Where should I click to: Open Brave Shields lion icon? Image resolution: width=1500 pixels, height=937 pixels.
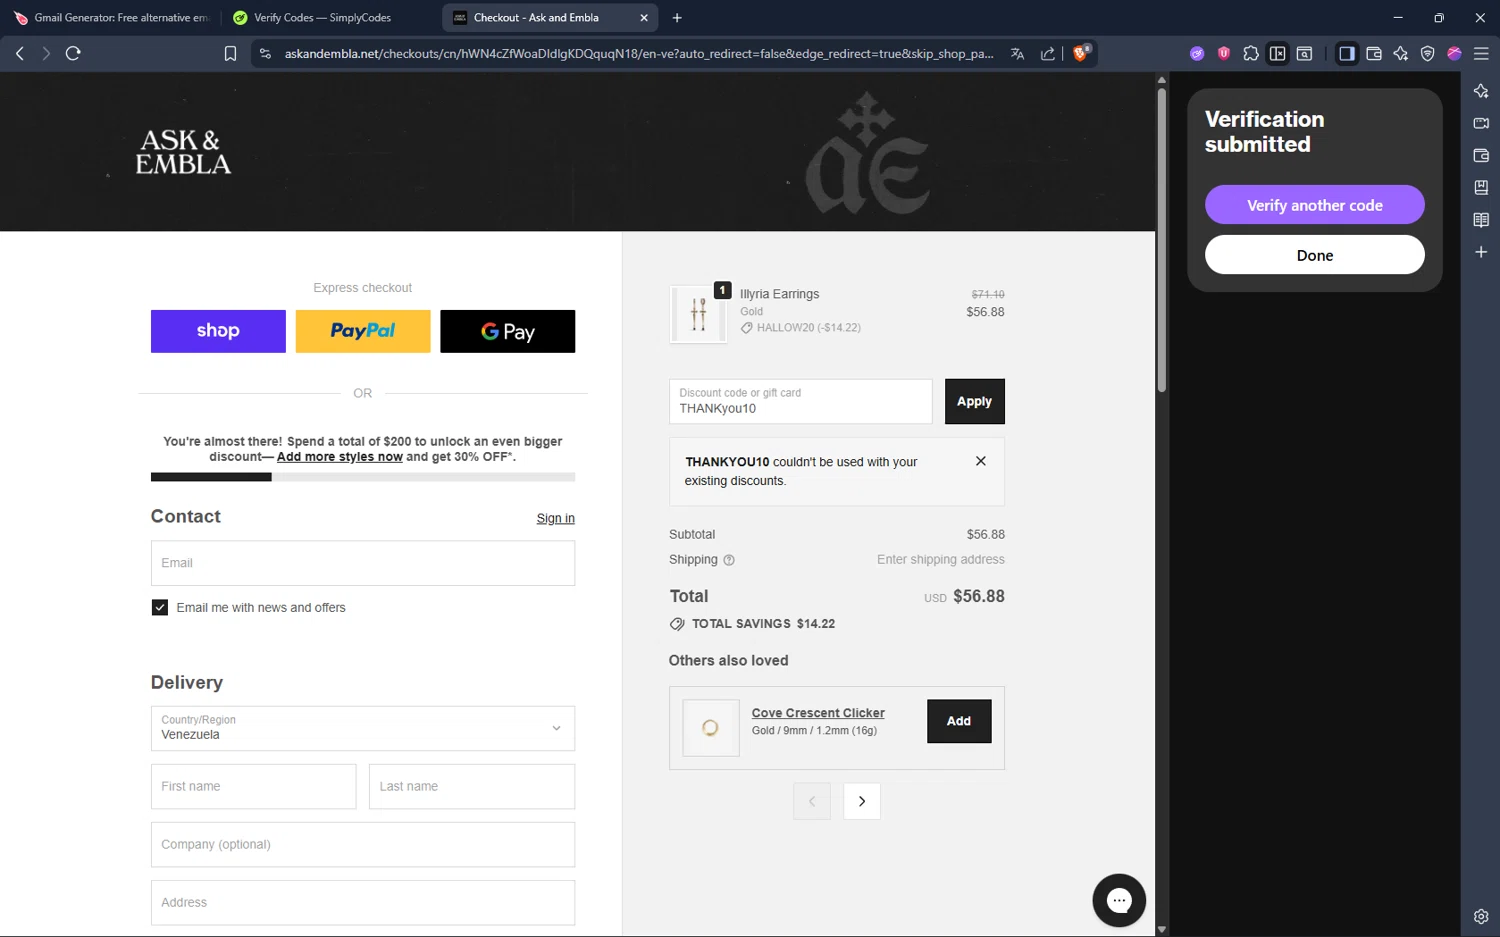1081,53
